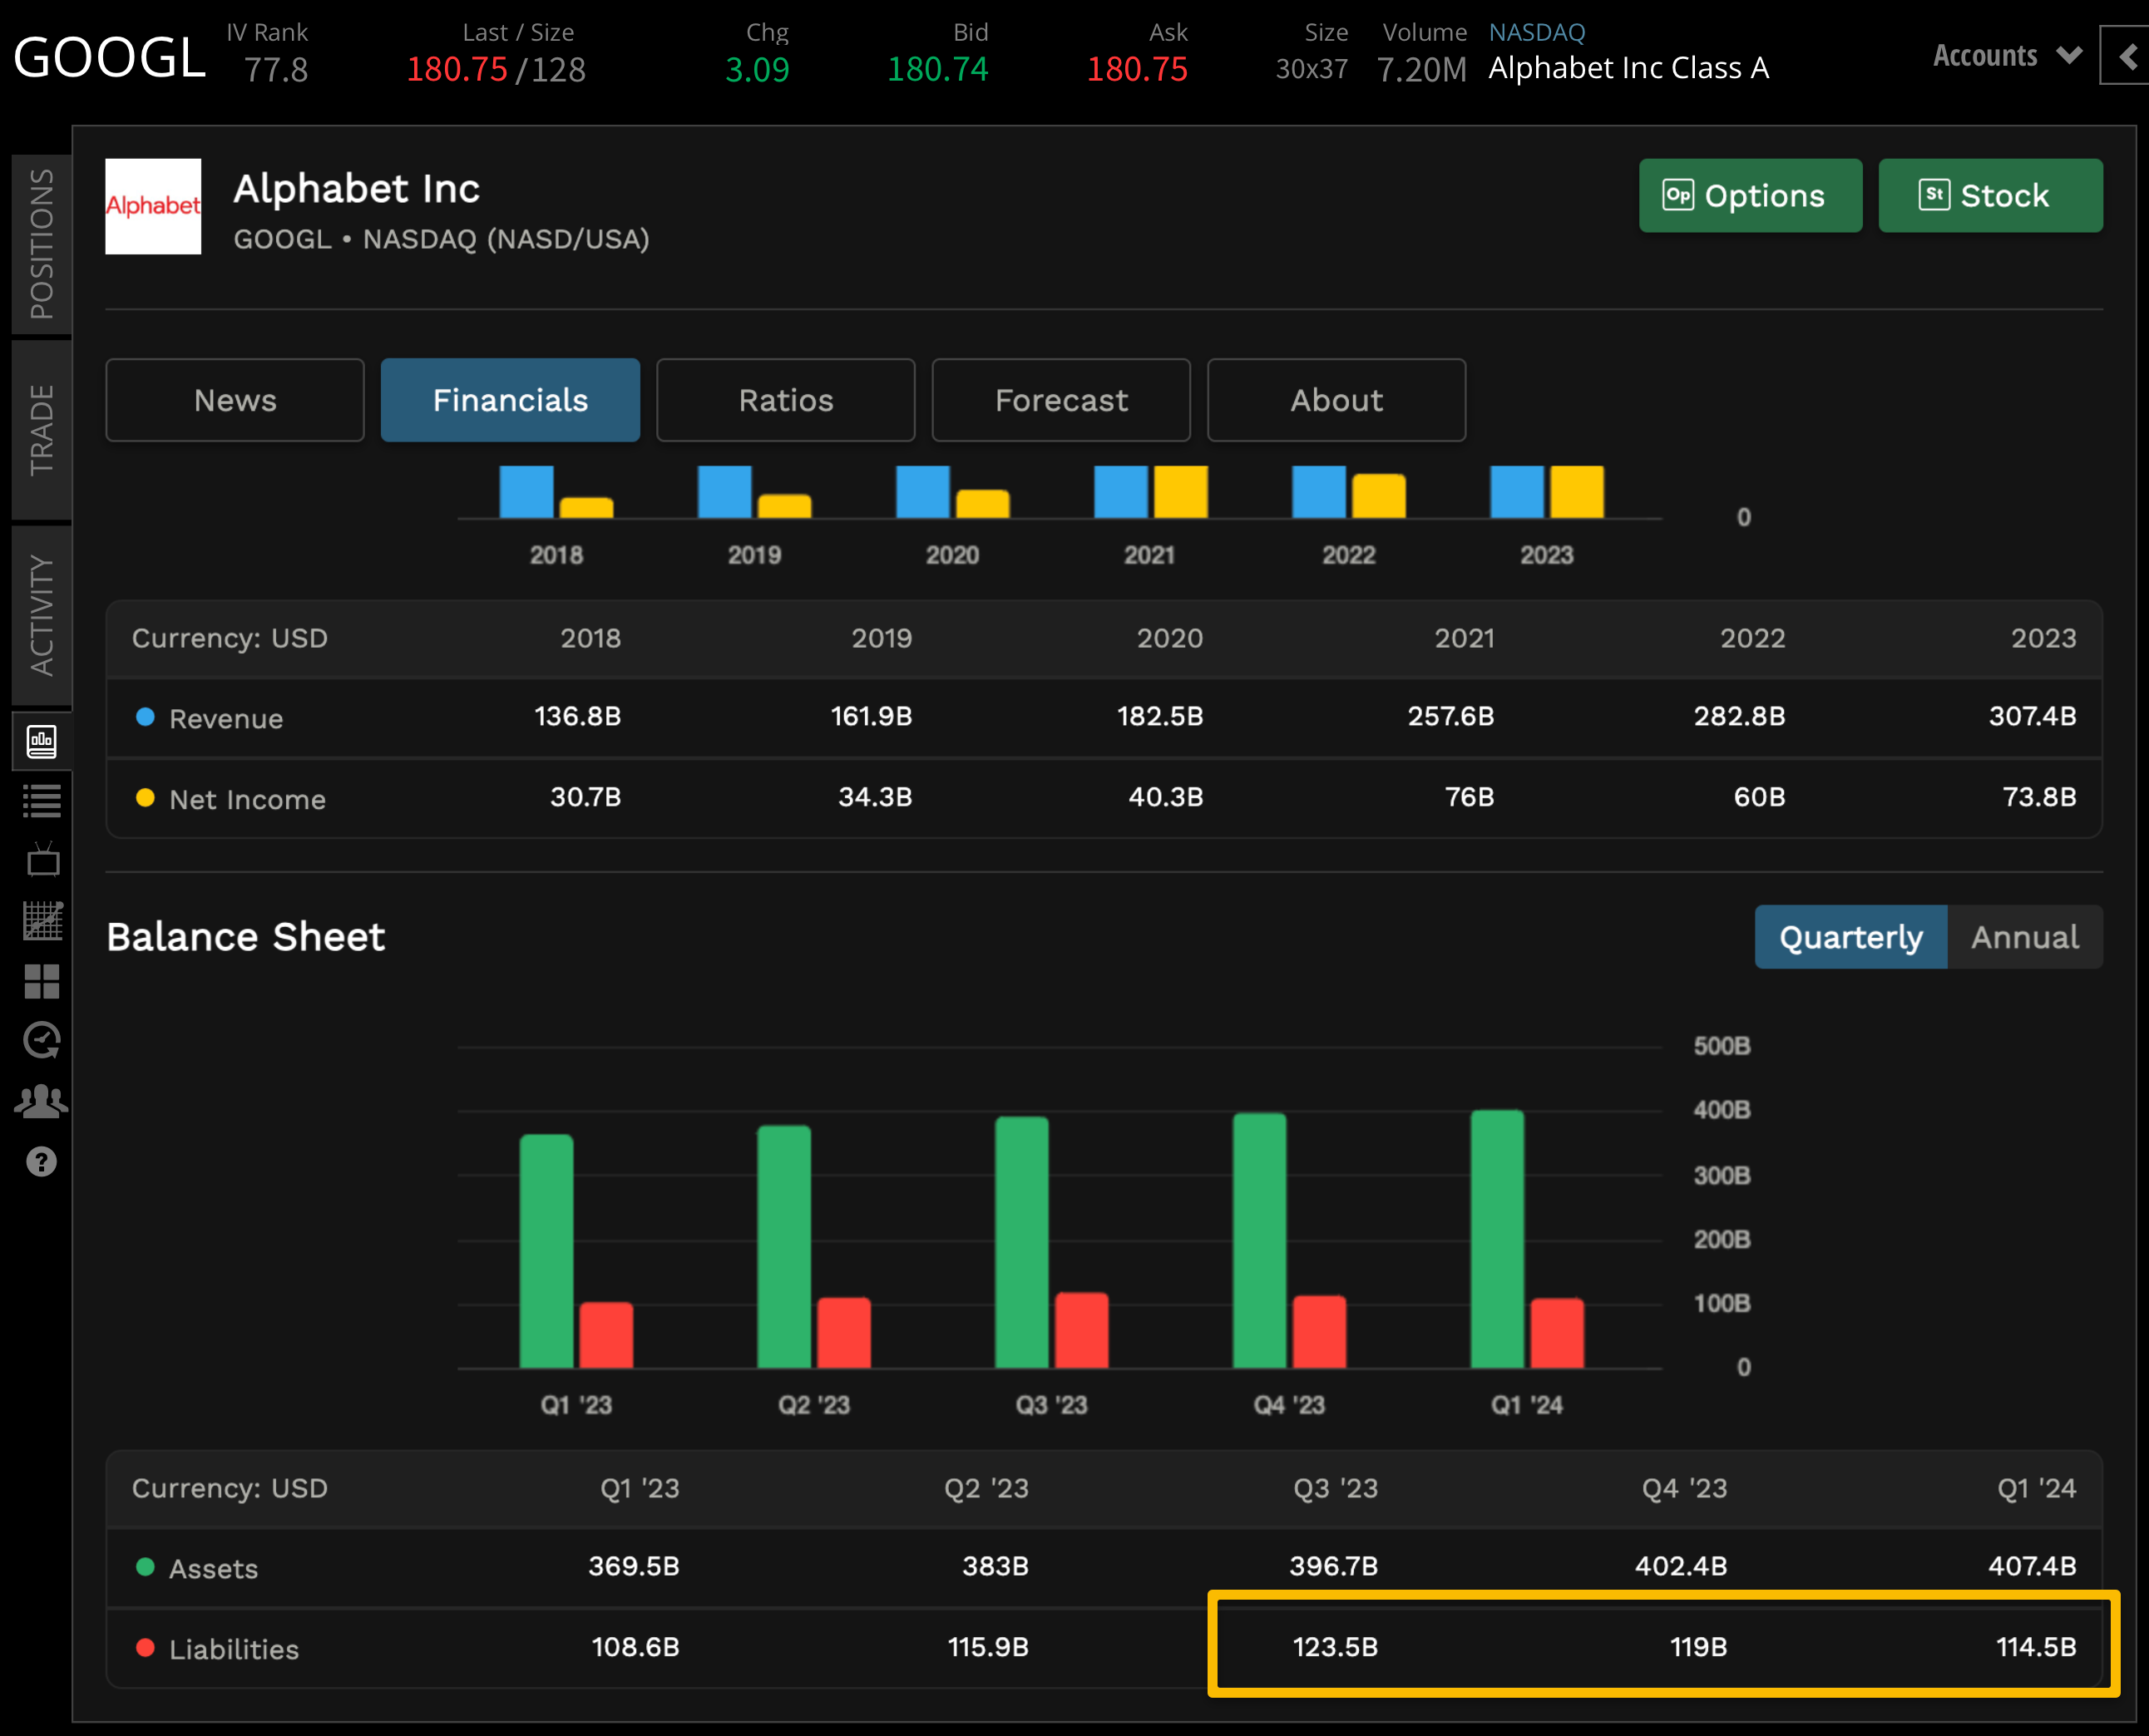Select the history clock icon
The image size is (2149, 1736).
[x=40, y=1040]
